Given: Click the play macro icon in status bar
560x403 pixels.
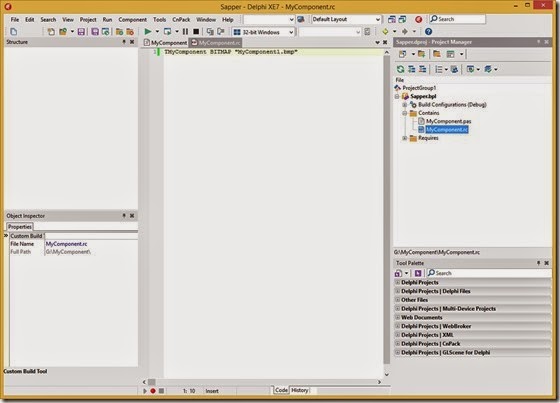Looking at the screenshot, I should coord(145,391).
